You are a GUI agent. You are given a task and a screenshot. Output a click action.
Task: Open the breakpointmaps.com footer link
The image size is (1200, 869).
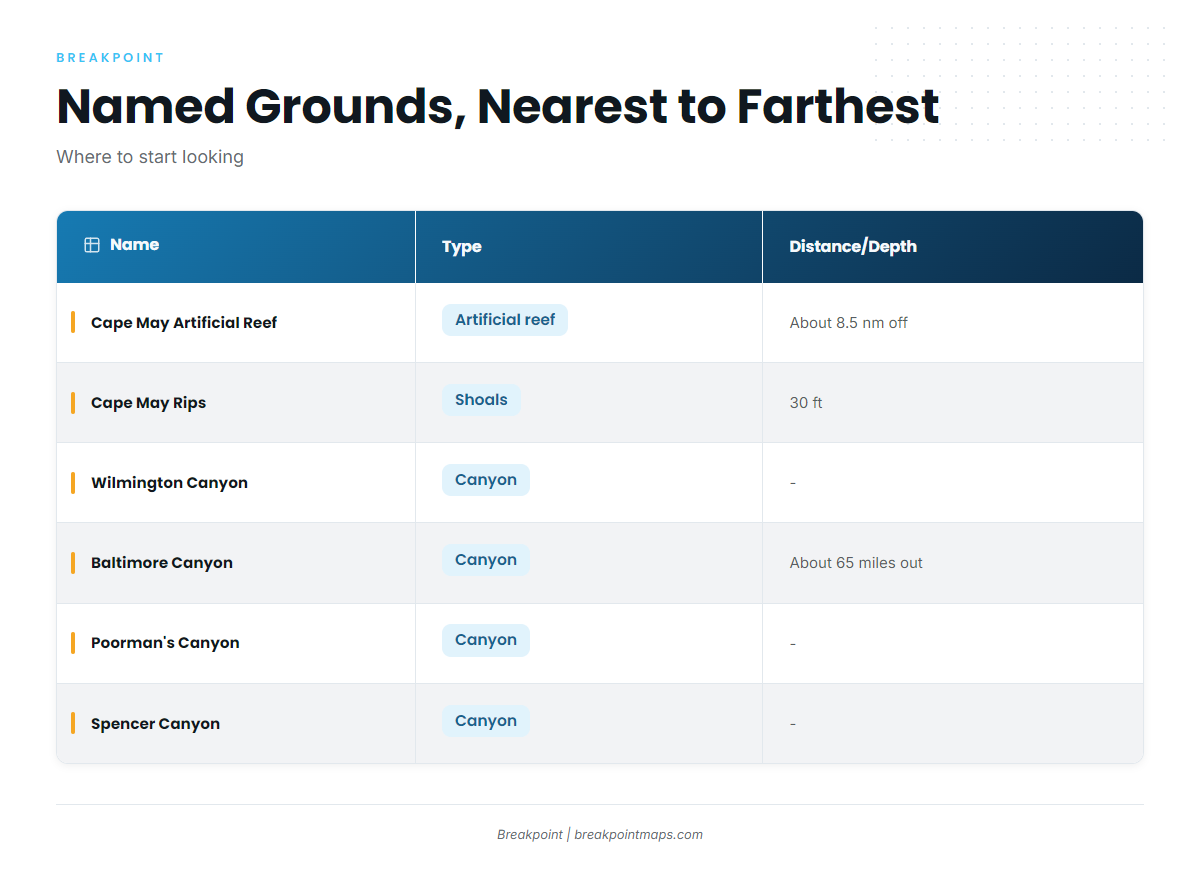tap(638, 834)
